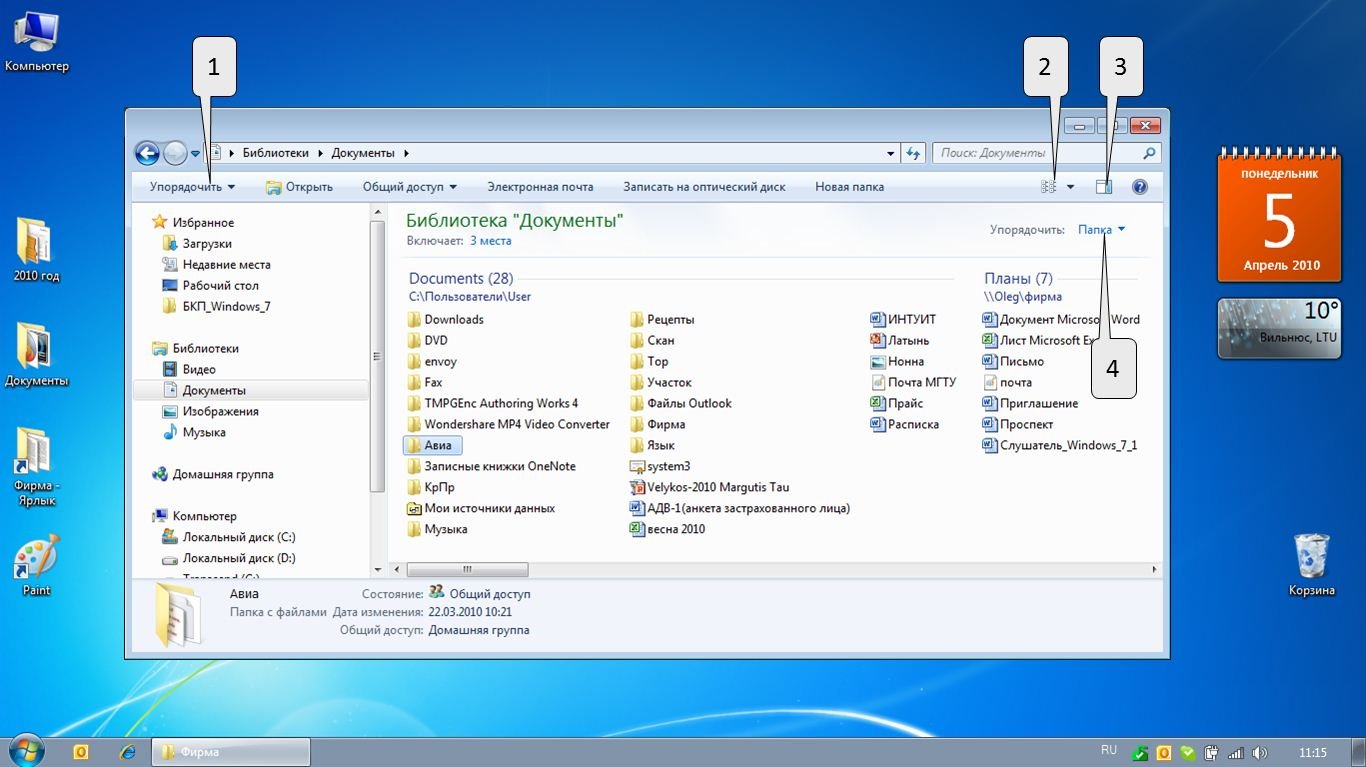
Task: Click the change view icon
Action: [1049, 187]
